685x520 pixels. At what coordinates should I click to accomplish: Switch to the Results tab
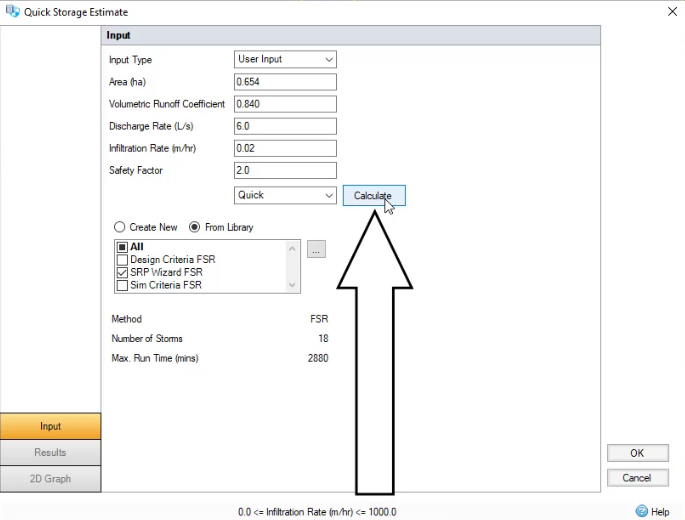click(x=50, y=452)
